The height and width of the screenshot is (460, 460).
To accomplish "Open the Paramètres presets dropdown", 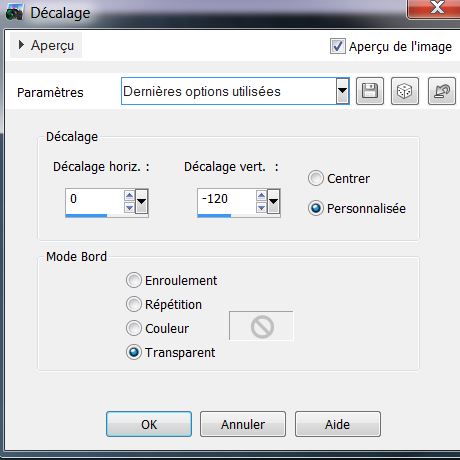I will (342, 91).
